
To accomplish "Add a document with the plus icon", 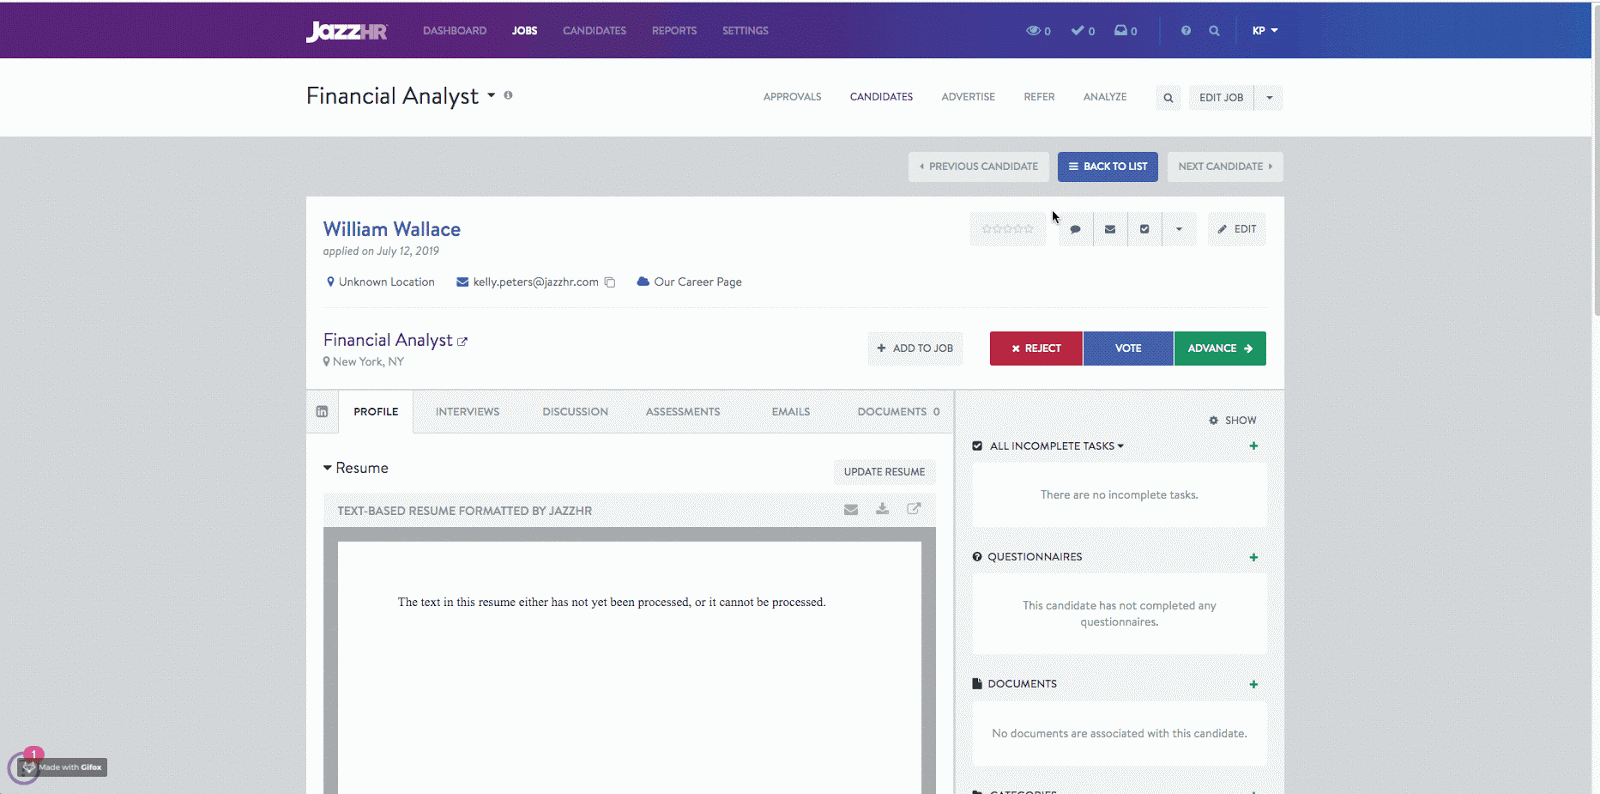I will (x=1254, y=684).
